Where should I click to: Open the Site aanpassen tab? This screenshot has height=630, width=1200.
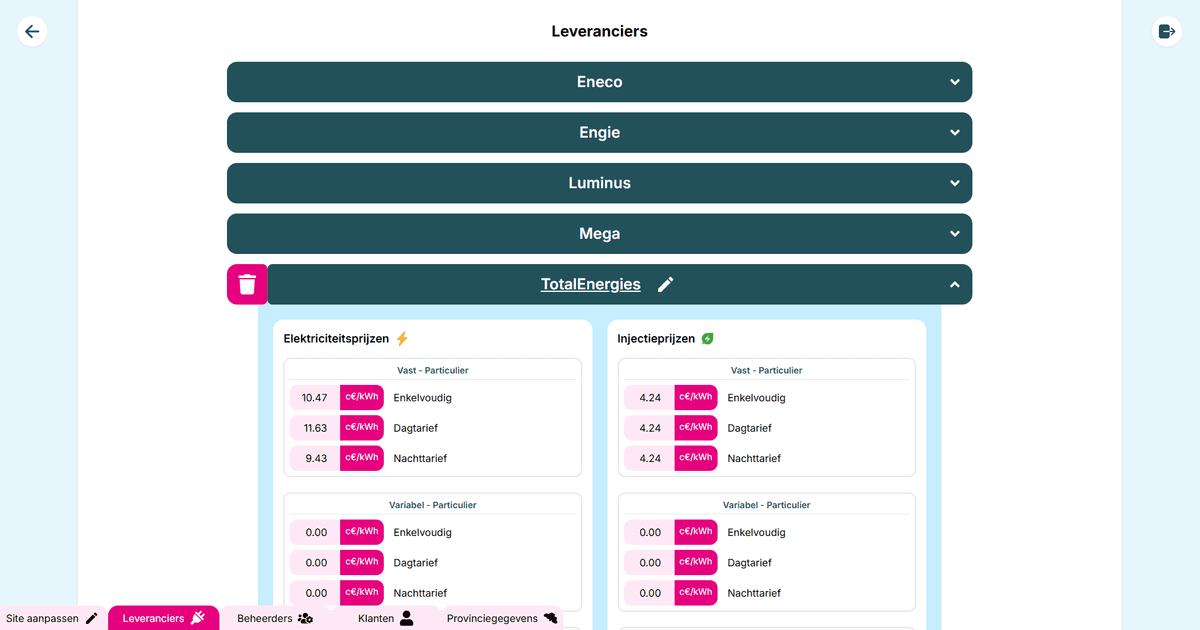(52, 618)
